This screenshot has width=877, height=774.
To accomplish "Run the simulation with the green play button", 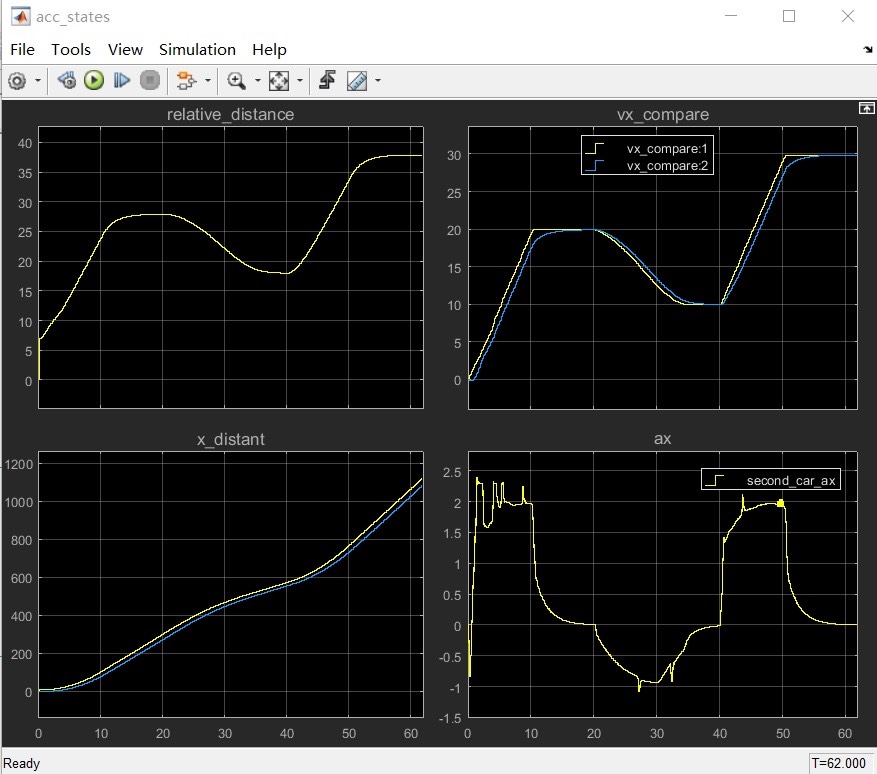I will (94, 81).
